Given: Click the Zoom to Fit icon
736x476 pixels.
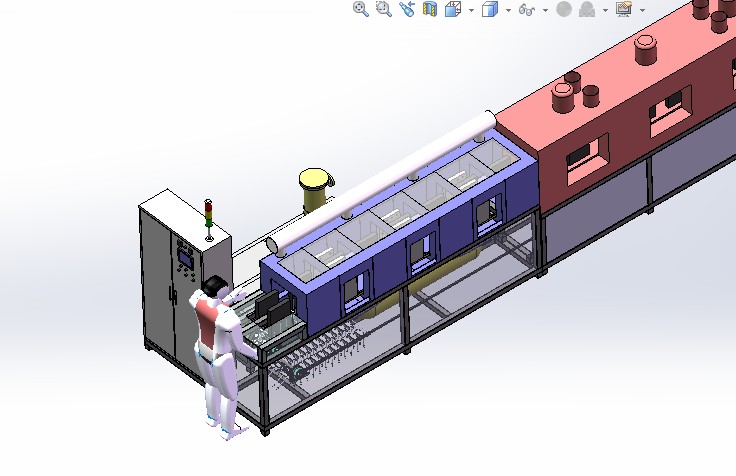Looking at the screenshot, I should [360, 9].
